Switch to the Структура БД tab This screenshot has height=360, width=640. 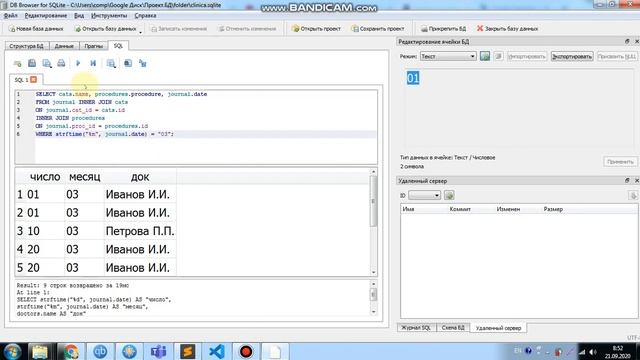(27, 46)
